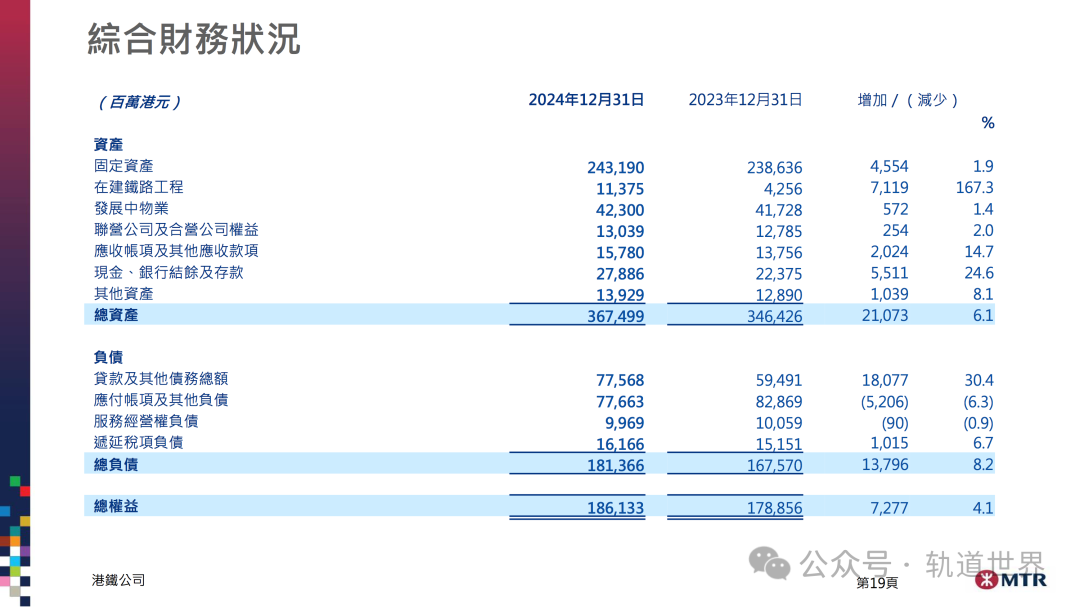Click the value 27,886
Screen dimensions: 1080x608
tap(620, 274)
